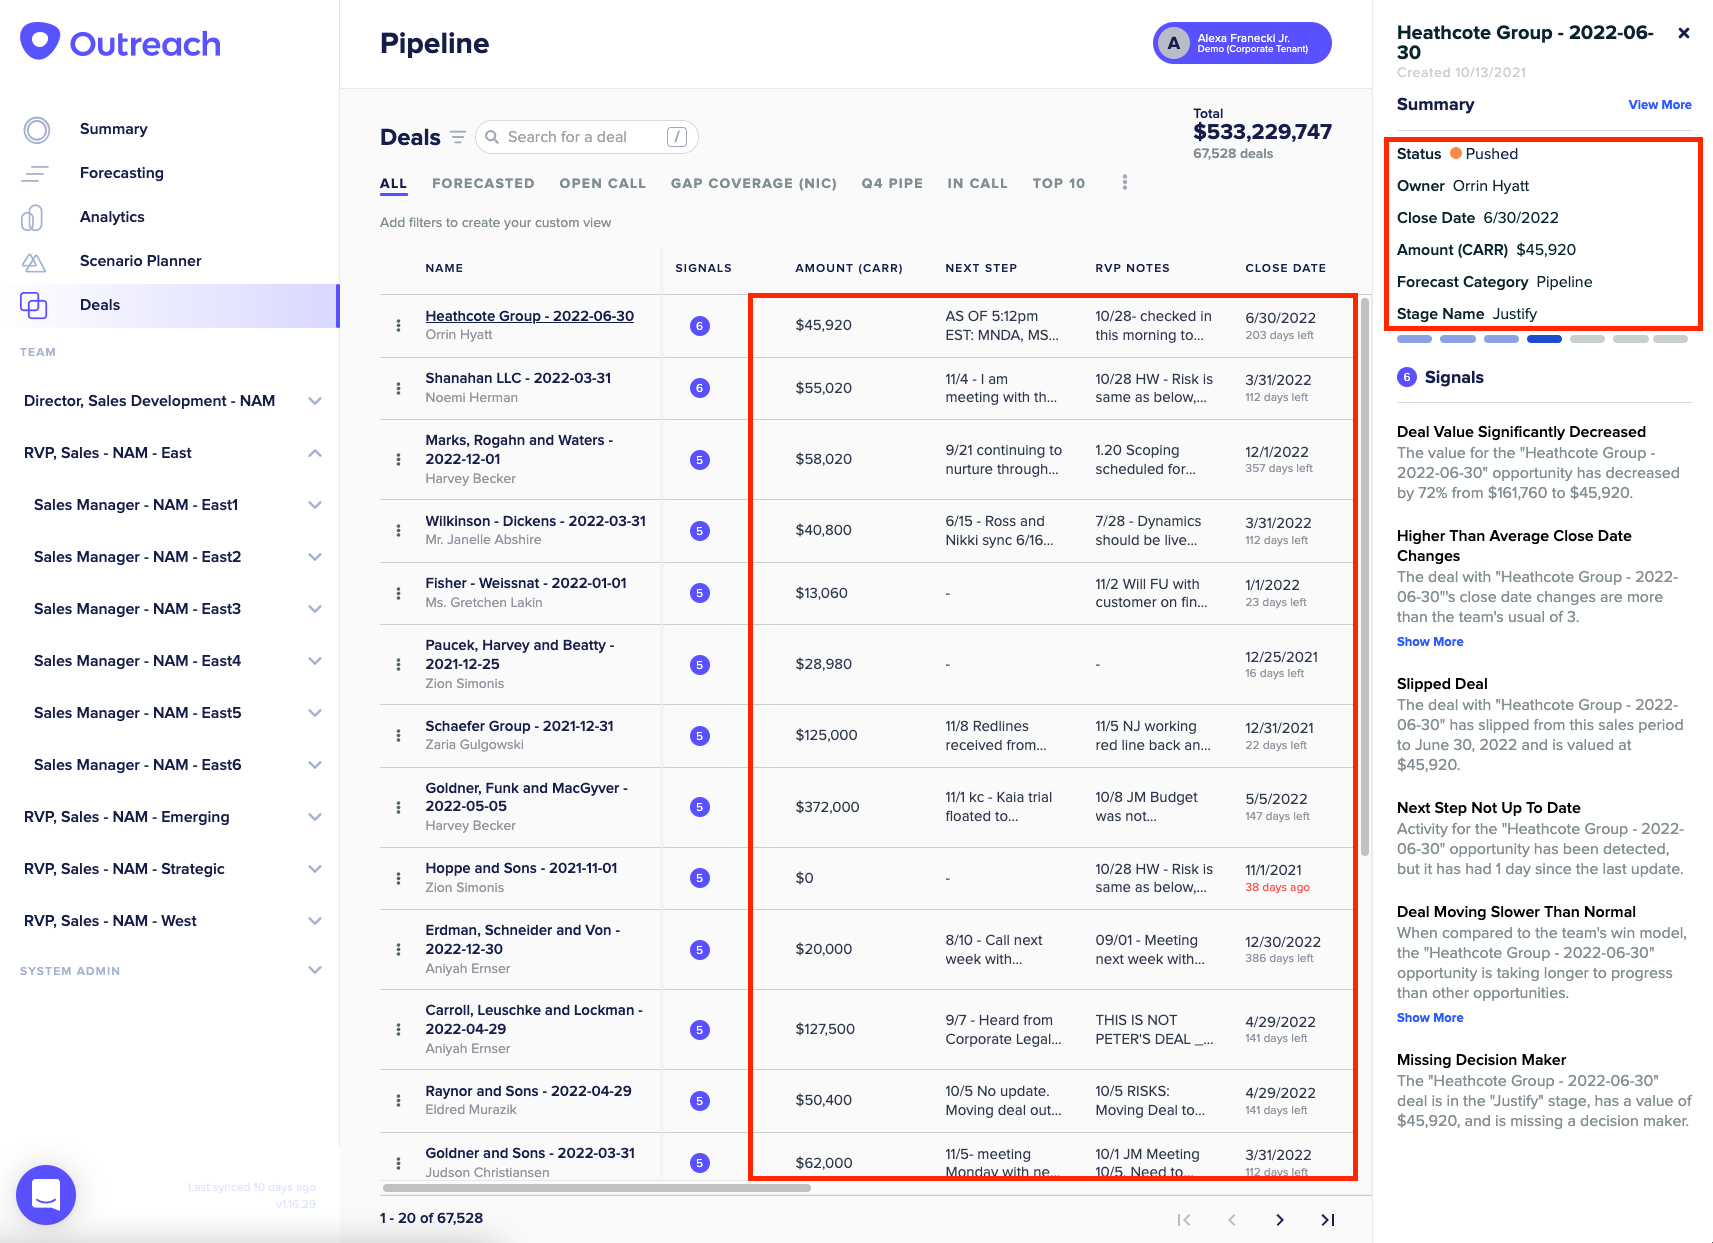Expand Sales Manager - NAM - East3

315,609
